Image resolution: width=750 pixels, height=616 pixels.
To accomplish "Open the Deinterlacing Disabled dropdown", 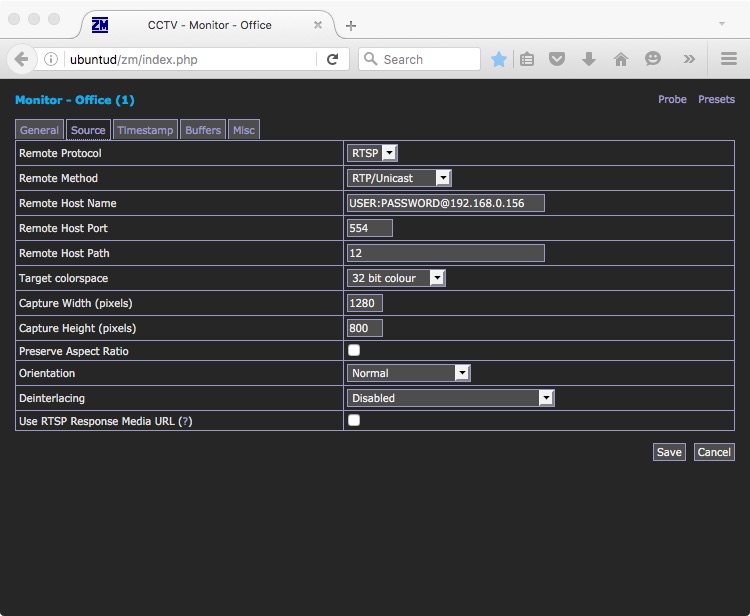I will tap(451, 398).
